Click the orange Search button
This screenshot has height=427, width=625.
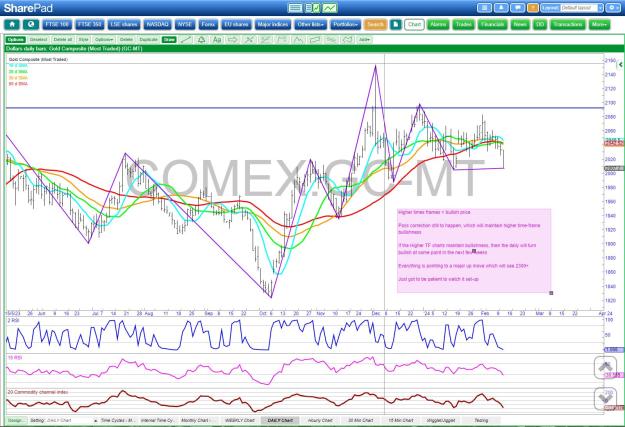375,25
